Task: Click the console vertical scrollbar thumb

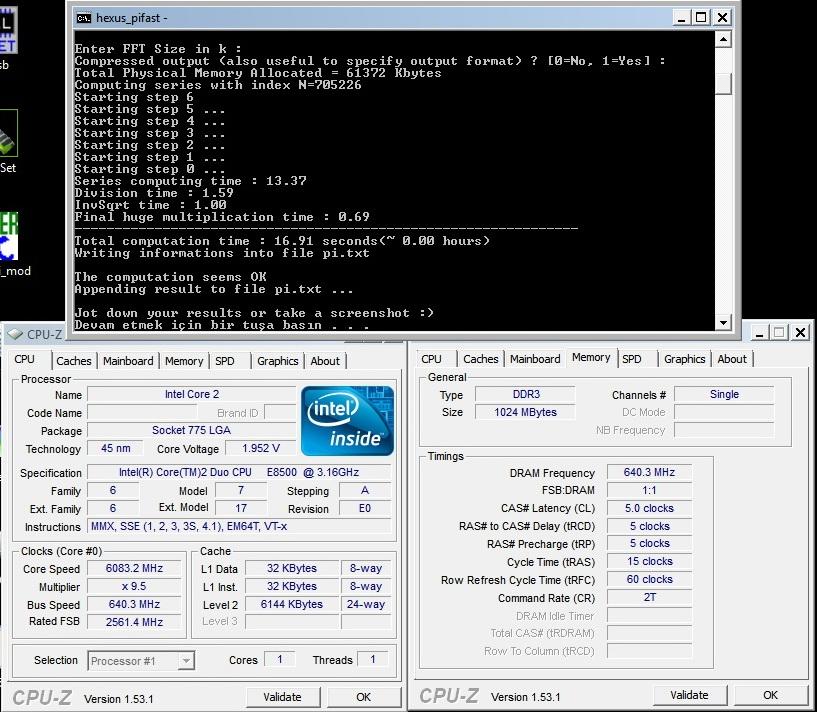Action: (x=723, y=83)
